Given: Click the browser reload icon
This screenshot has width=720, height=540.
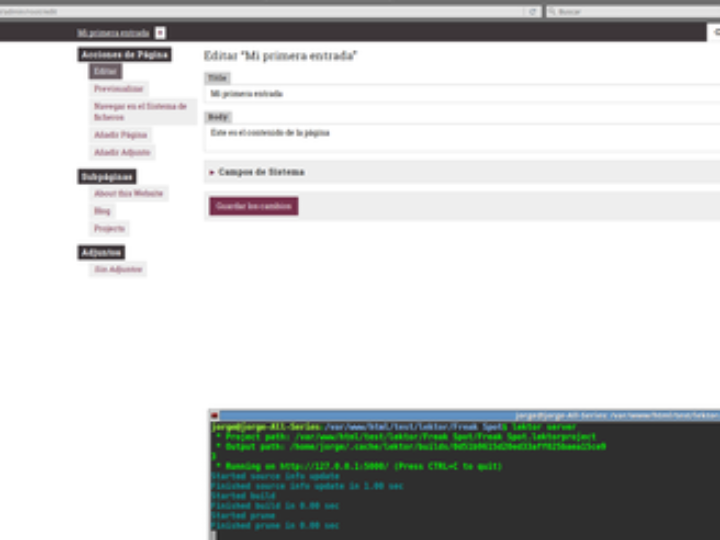Looking at the screenshot, I should tap(532, 12).
